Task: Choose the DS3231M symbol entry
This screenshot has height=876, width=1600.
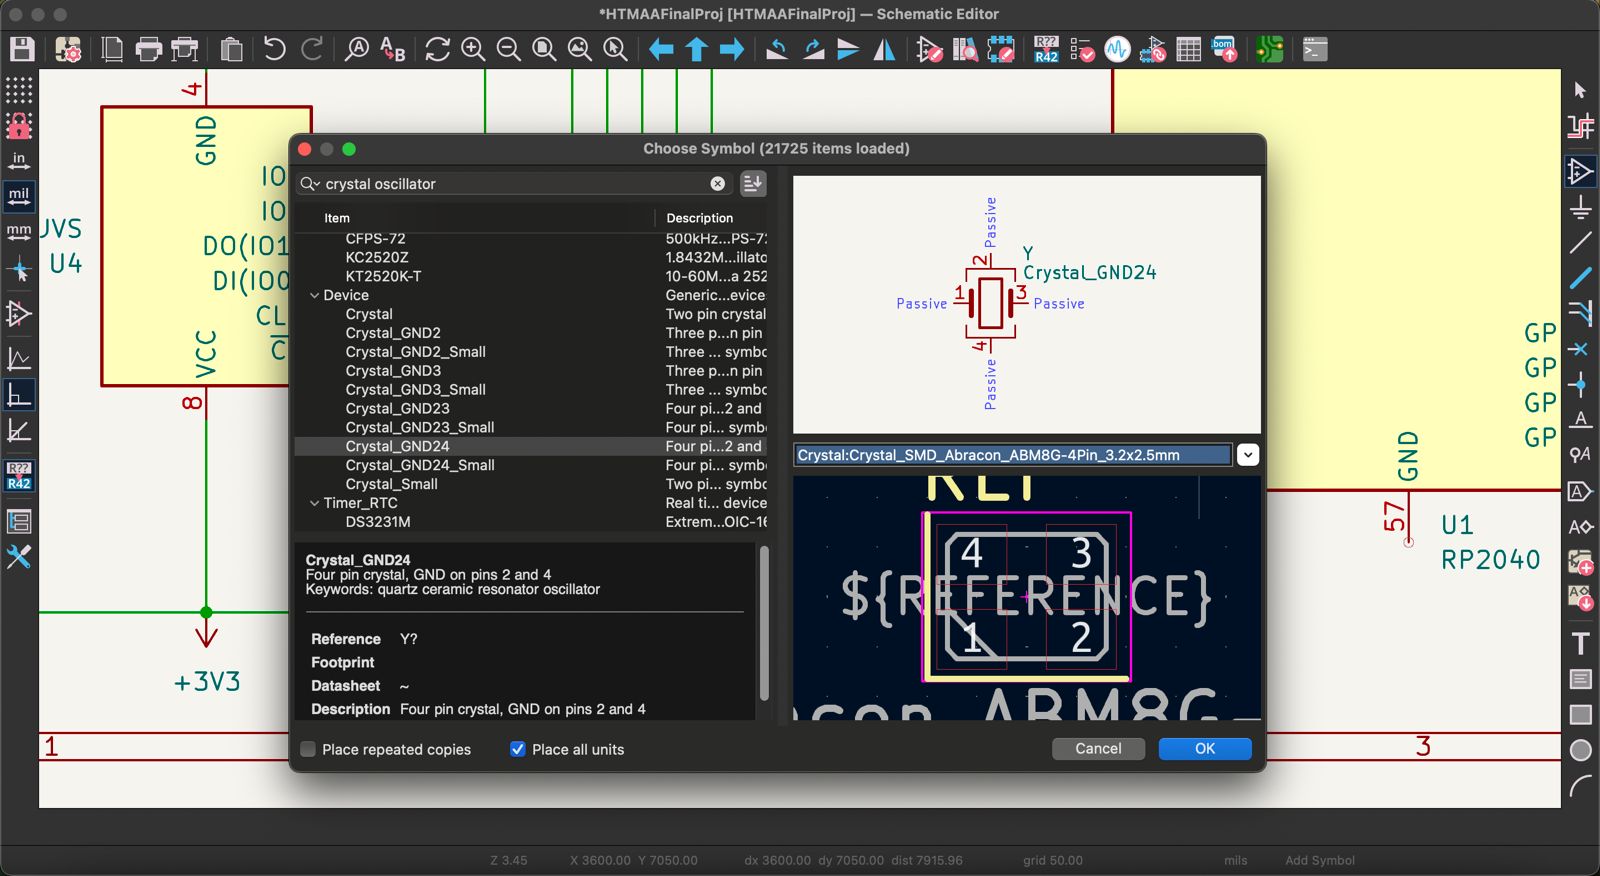Action: coord(378,522)
